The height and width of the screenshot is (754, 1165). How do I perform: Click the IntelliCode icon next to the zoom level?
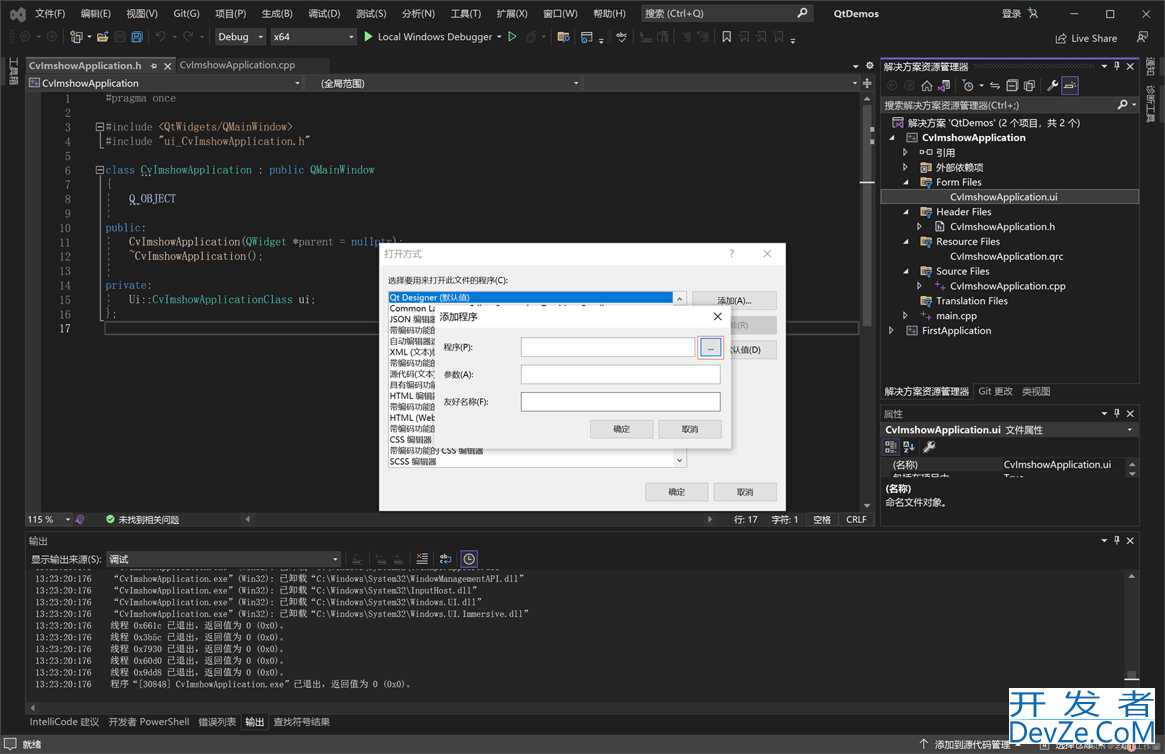point(80,519)
